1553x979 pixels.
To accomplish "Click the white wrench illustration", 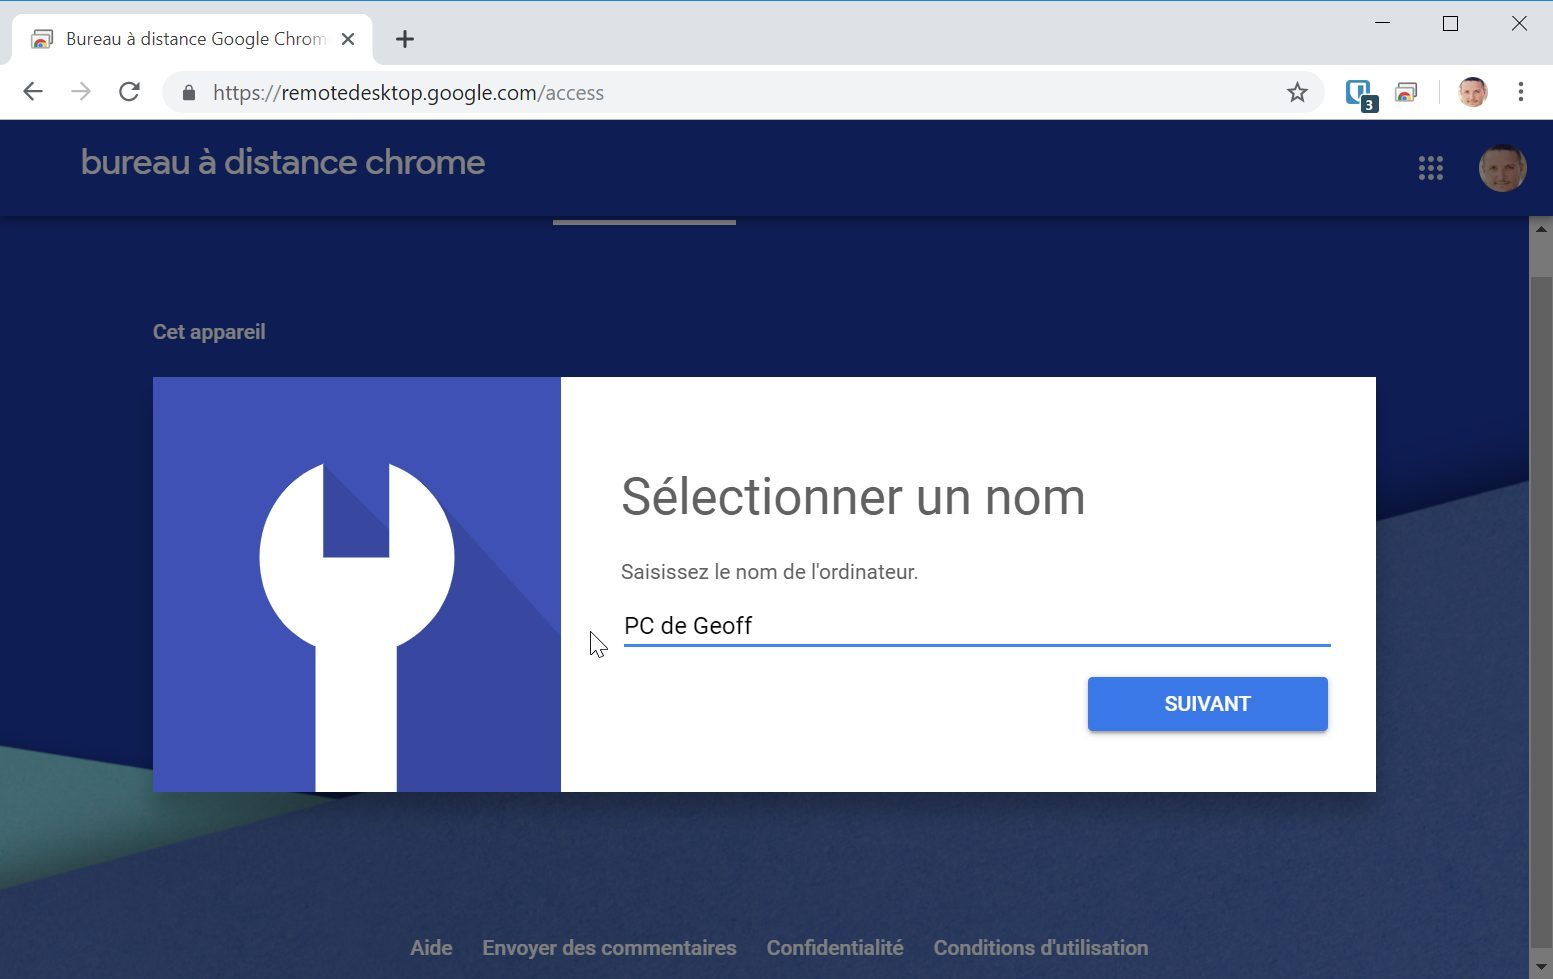I will pos(357,626).
